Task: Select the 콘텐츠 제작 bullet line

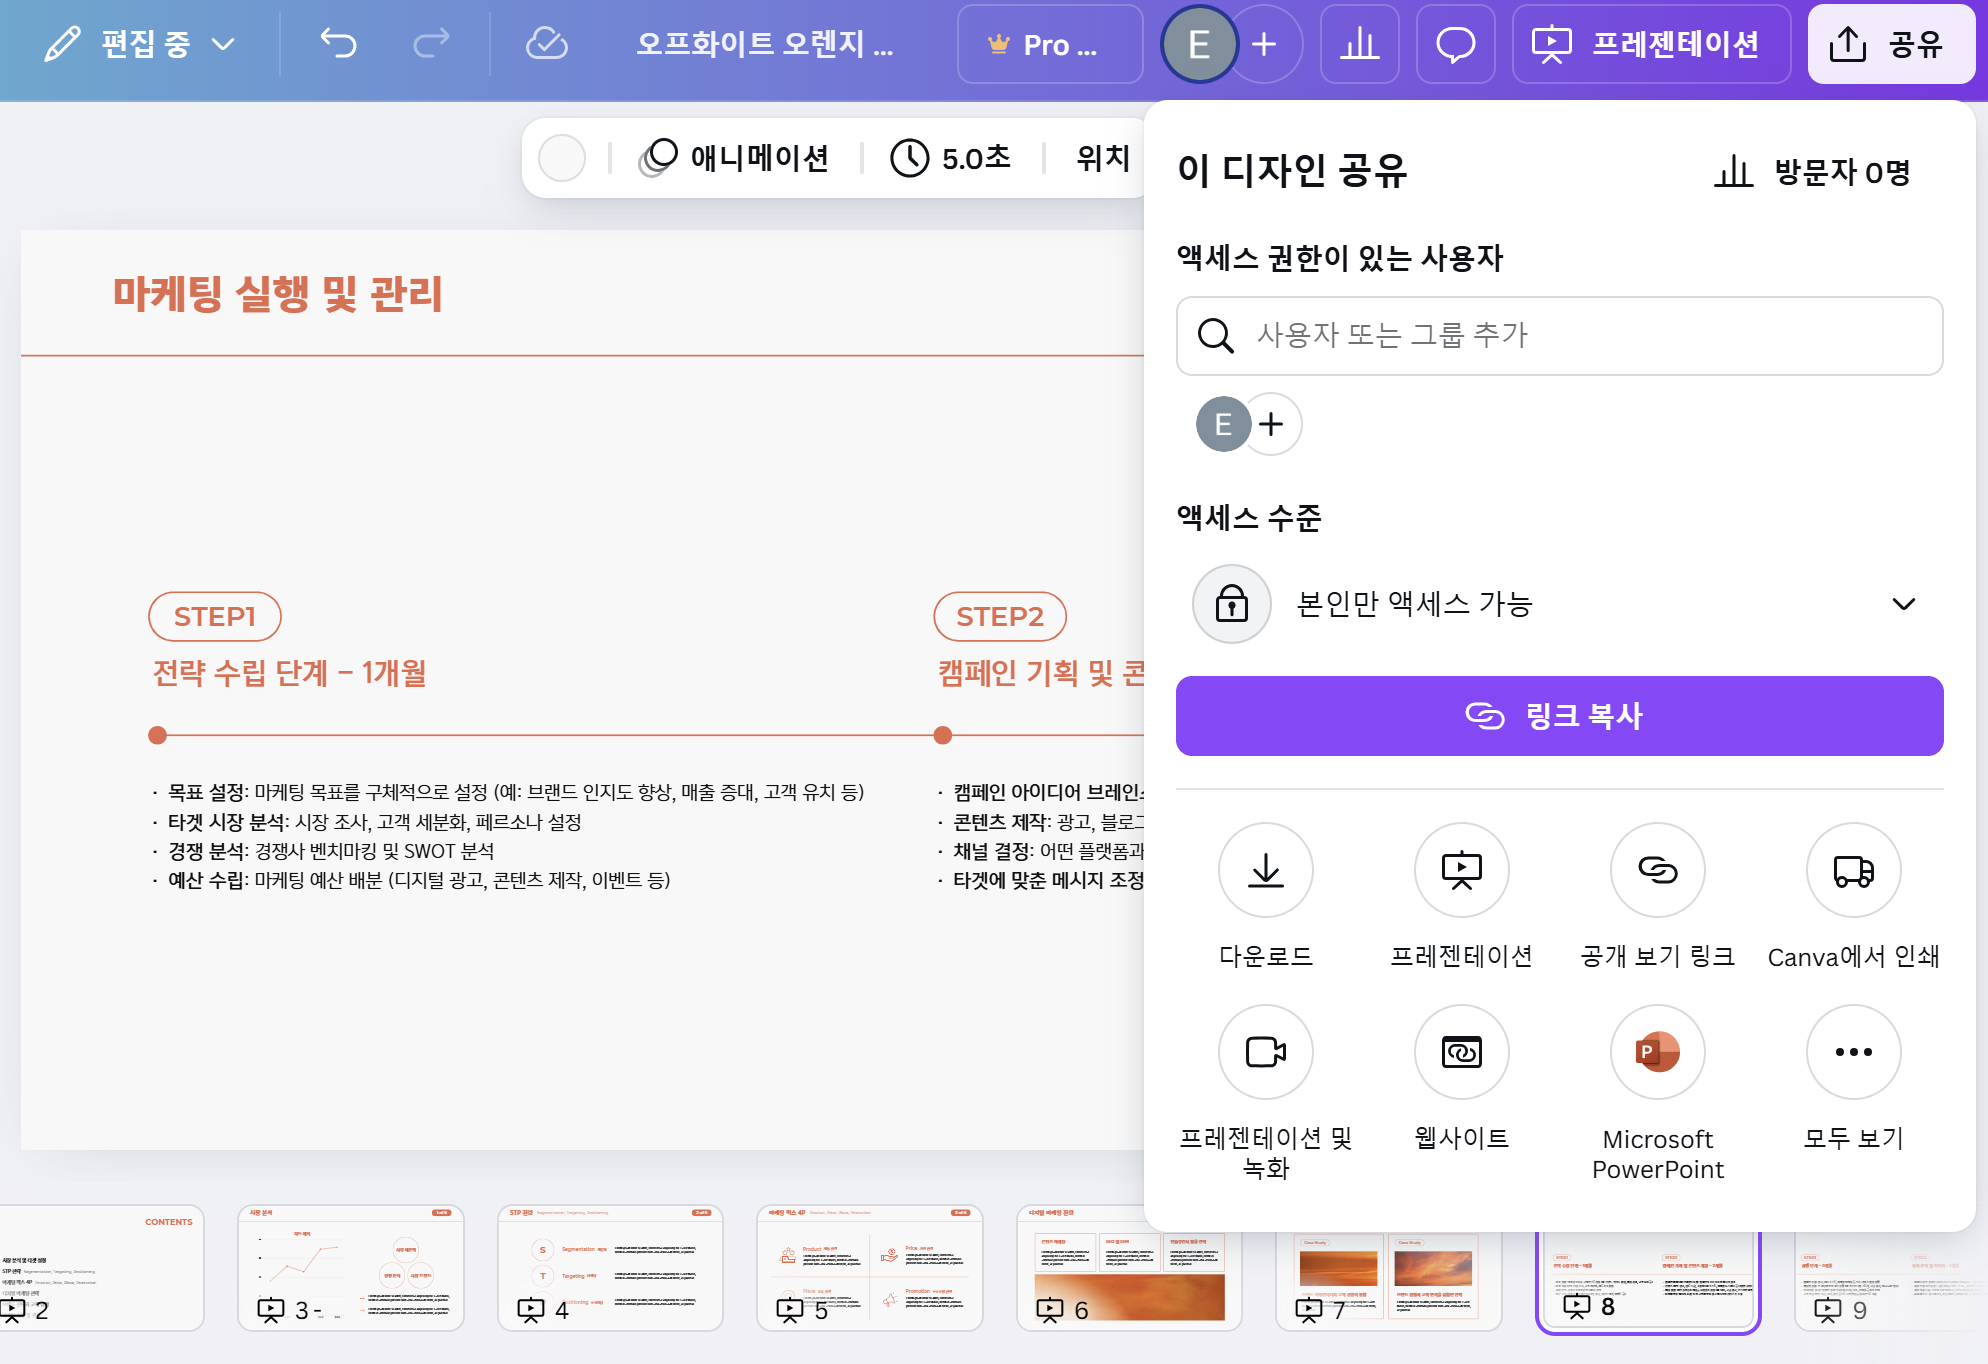Action: pyautogui.click(x=1041, y=822)
